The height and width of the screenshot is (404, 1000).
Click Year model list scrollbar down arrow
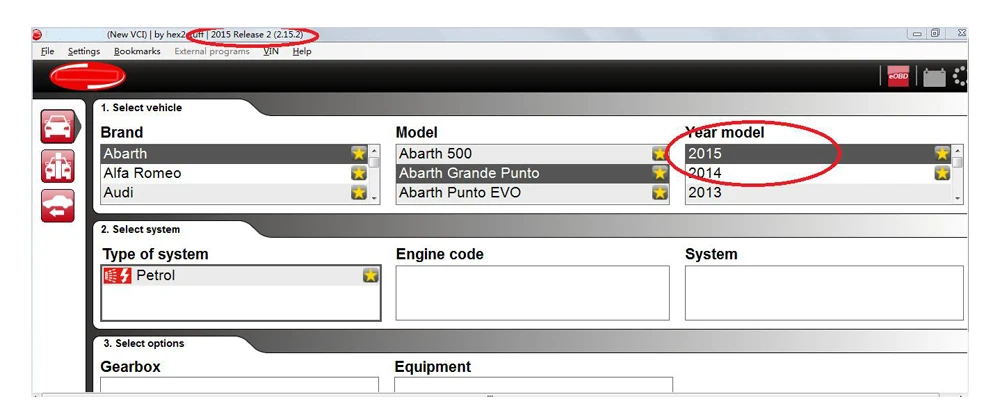pos(957,198)
